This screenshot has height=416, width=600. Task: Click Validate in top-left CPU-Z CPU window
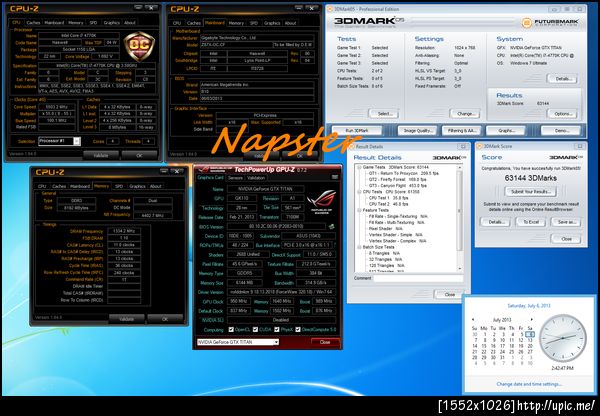tap(101, 155)
